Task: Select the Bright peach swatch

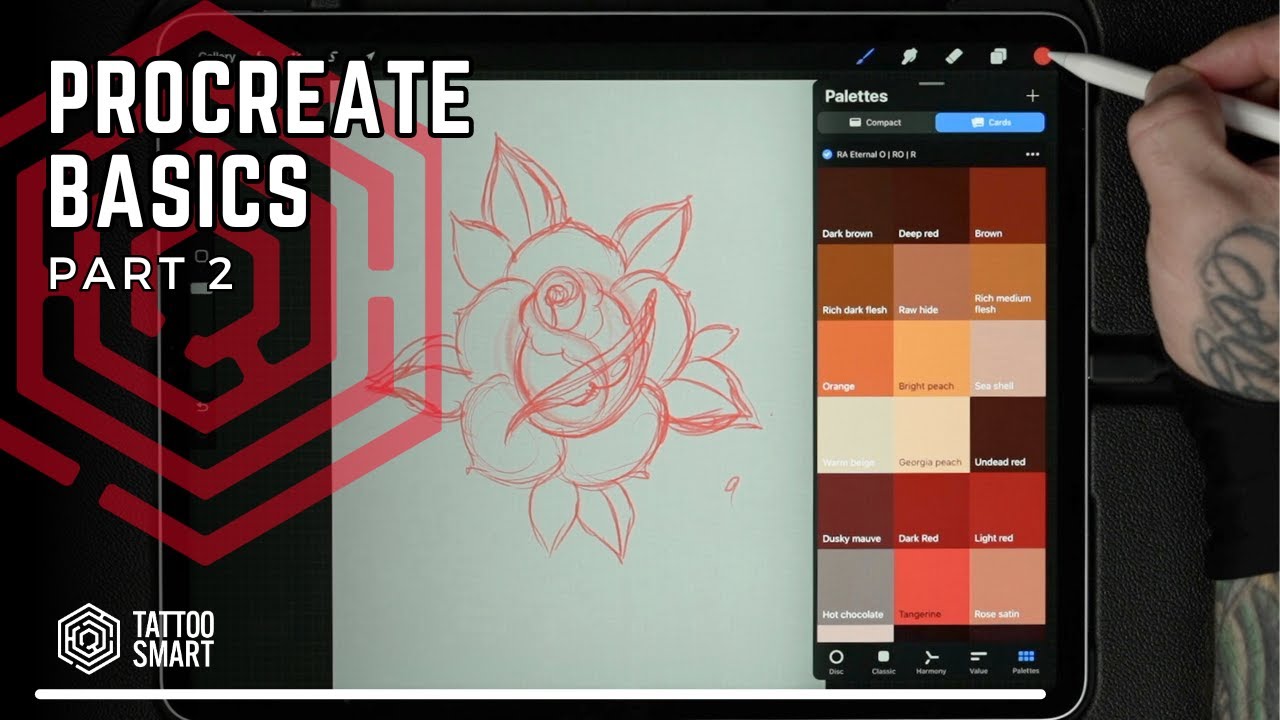Action: tap(931, 358)
